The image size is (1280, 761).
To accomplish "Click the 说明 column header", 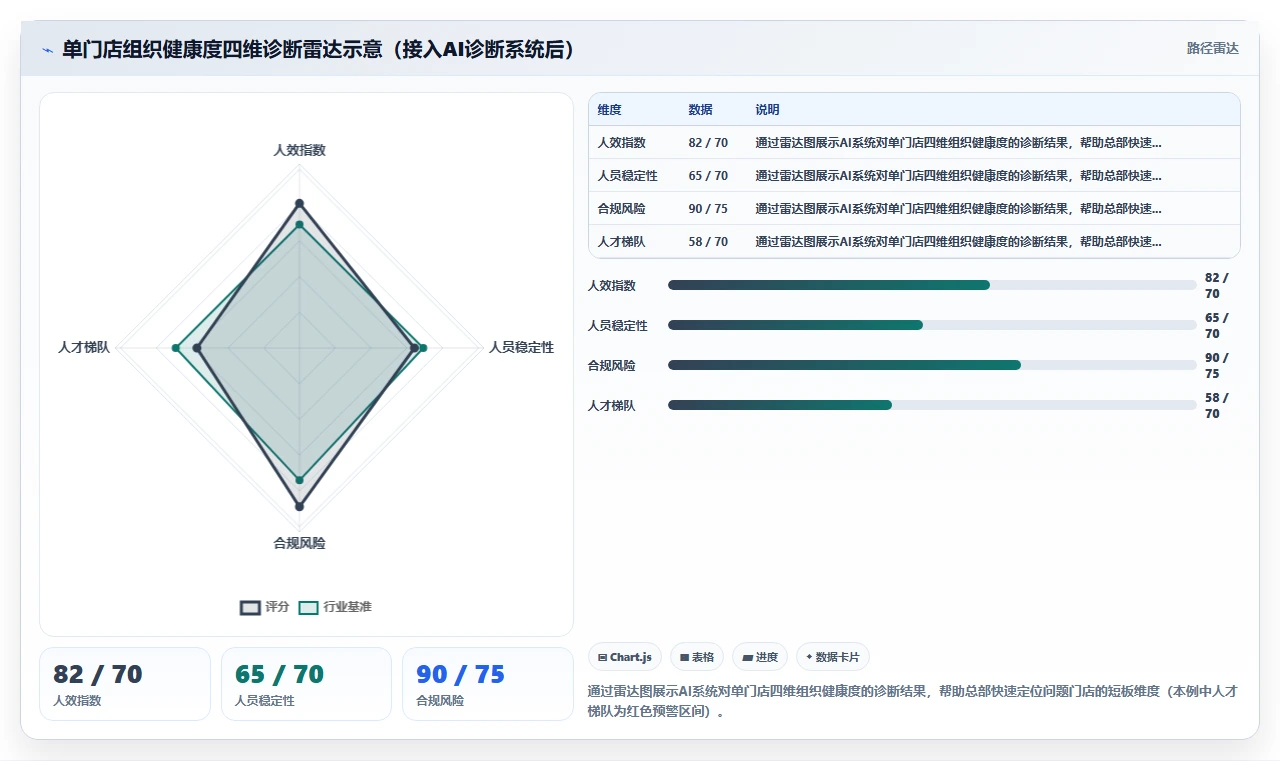I will [767, 110].
